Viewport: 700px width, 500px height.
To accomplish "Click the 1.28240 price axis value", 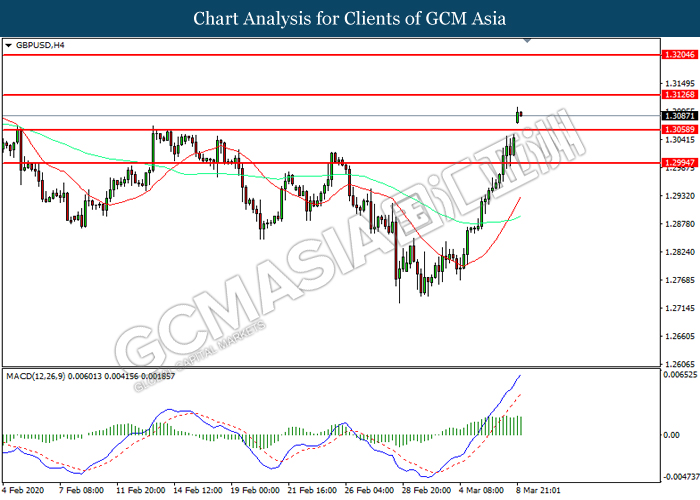I will [x=680, y=252].
